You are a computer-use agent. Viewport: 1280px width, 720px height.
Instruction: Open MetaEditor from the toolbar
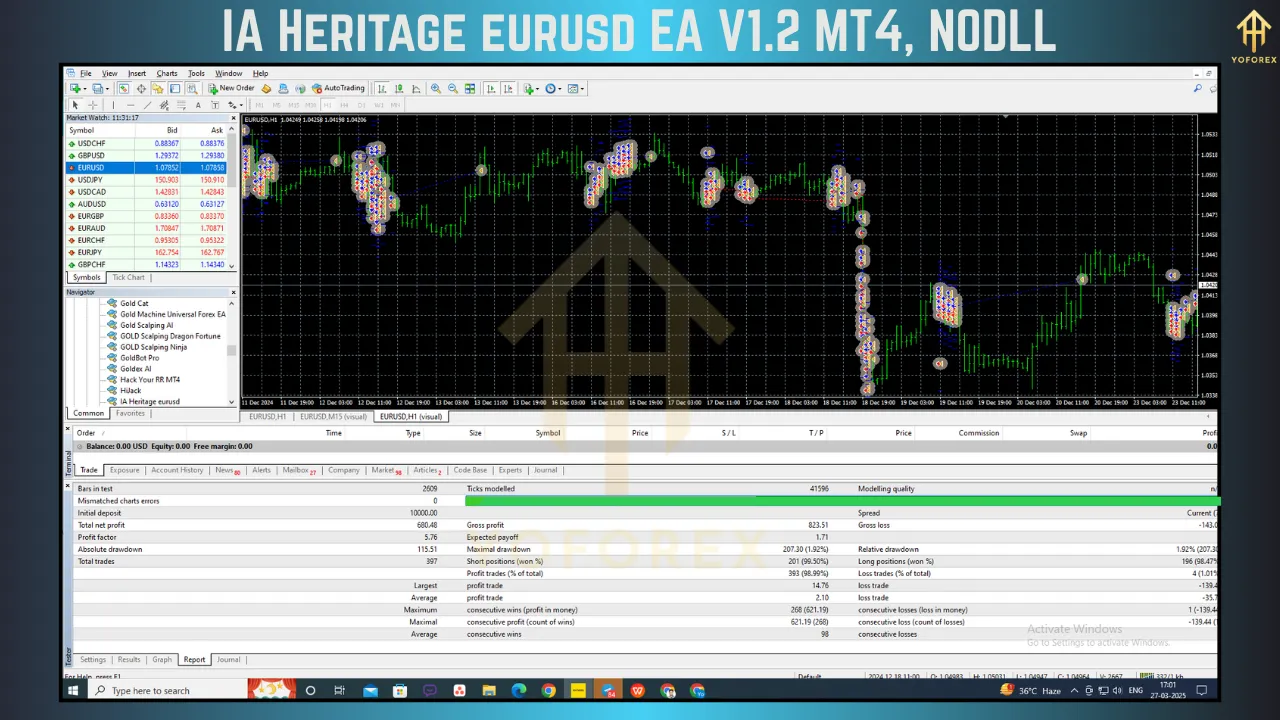pyautogui.click(x=266, y=88)
